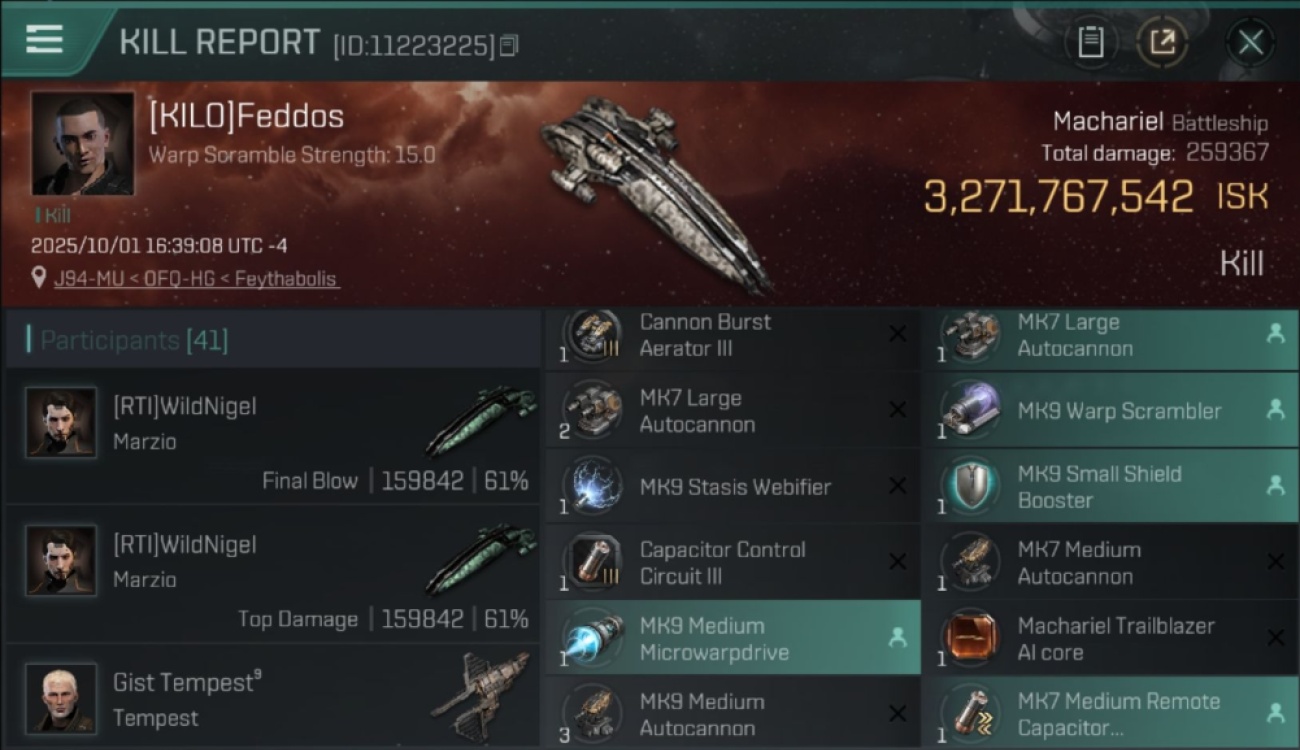
Task: Click the Macharial ship image
Action: coord(657,193)
